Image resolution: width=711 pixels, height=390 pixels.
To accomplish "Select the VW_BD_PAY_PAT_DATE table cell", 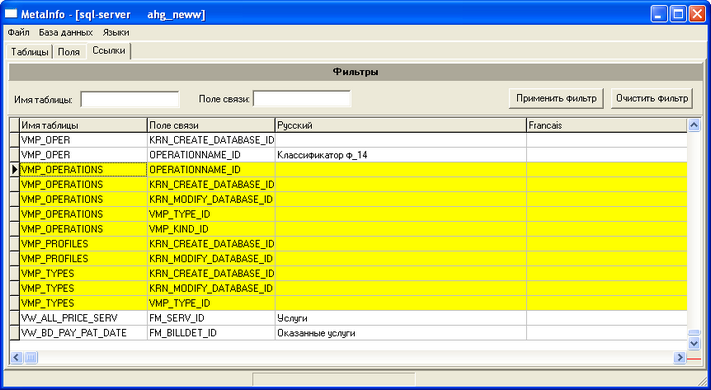I will tap(83, 333).
